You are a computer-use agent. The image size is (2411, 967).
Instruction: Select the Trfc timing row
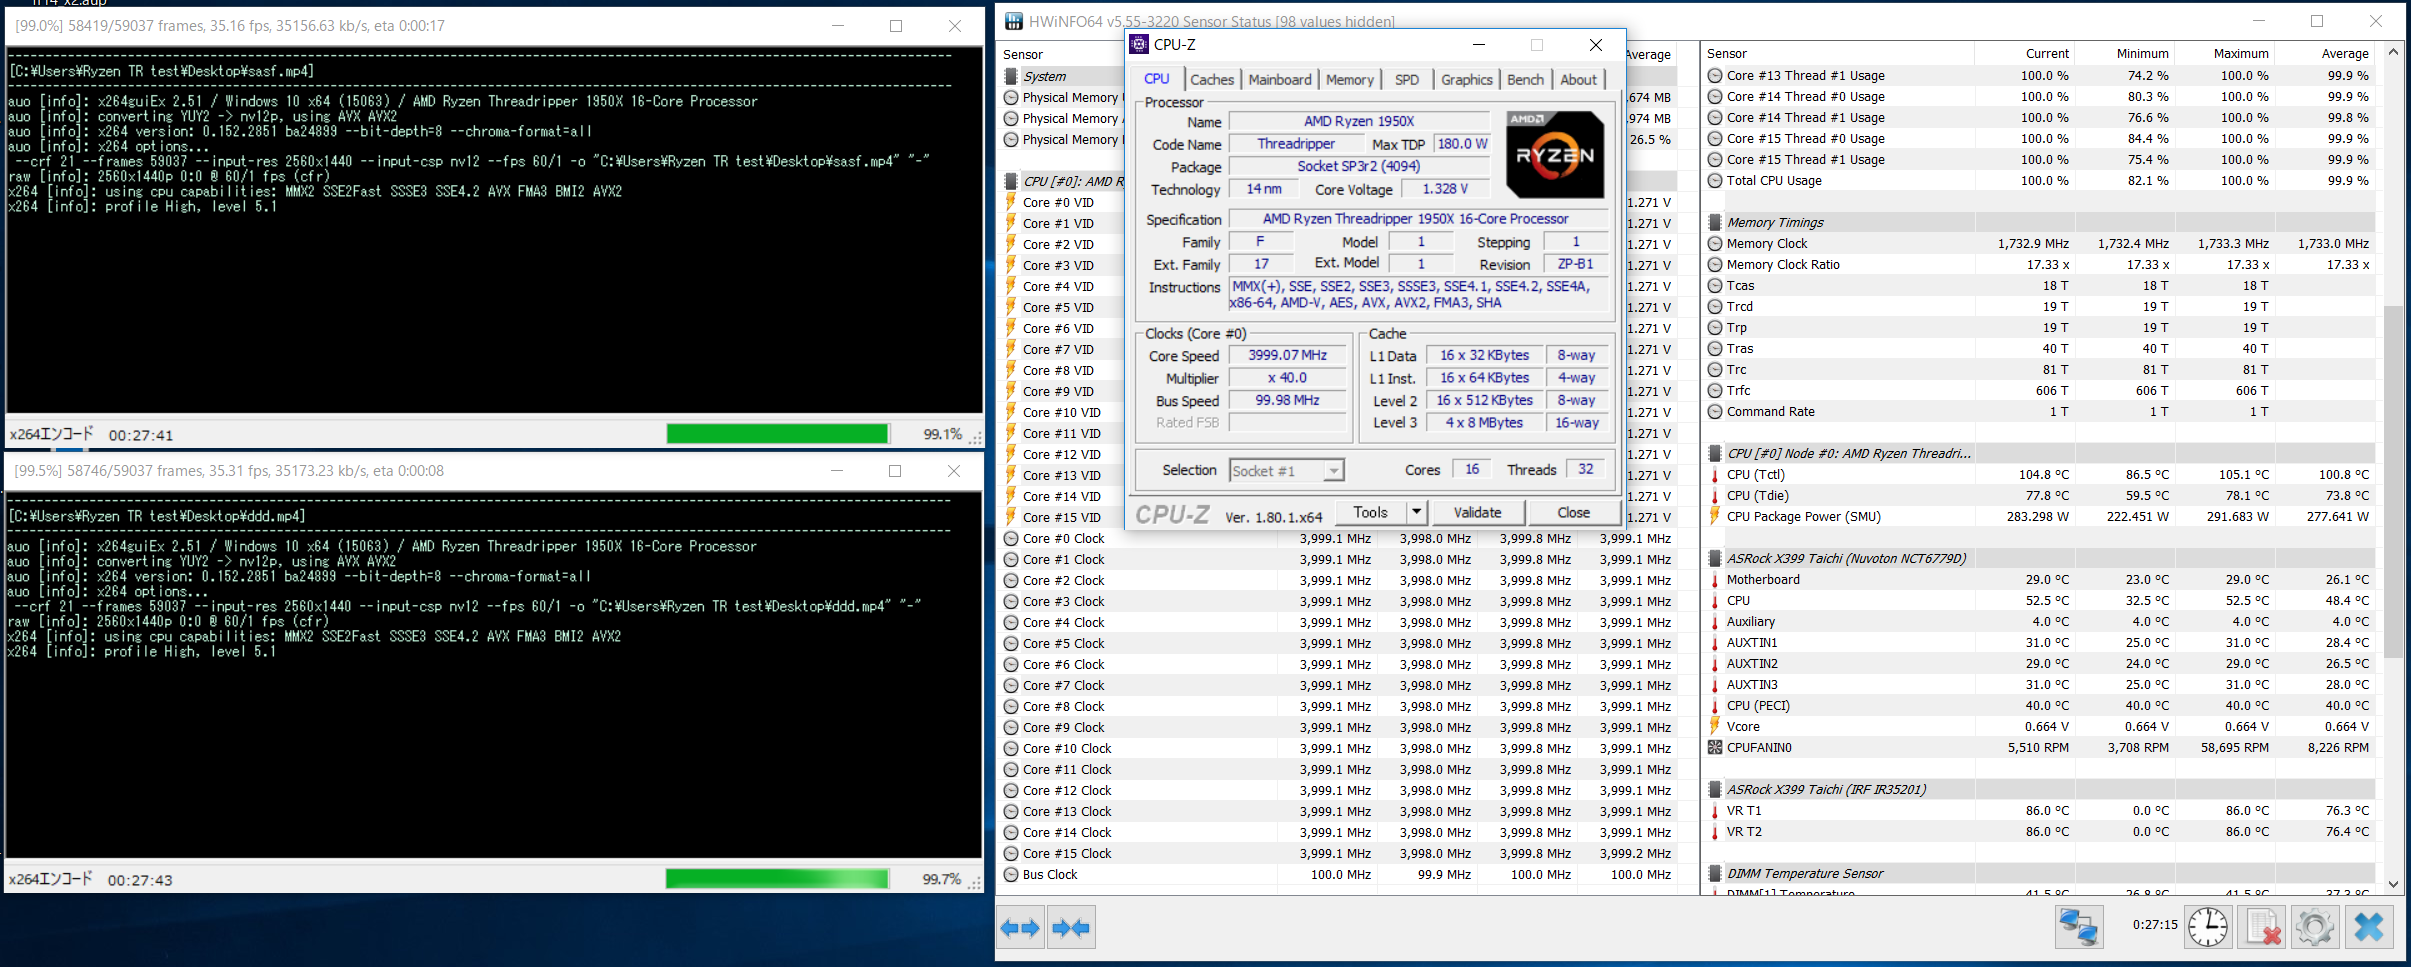coord(2039,391)
